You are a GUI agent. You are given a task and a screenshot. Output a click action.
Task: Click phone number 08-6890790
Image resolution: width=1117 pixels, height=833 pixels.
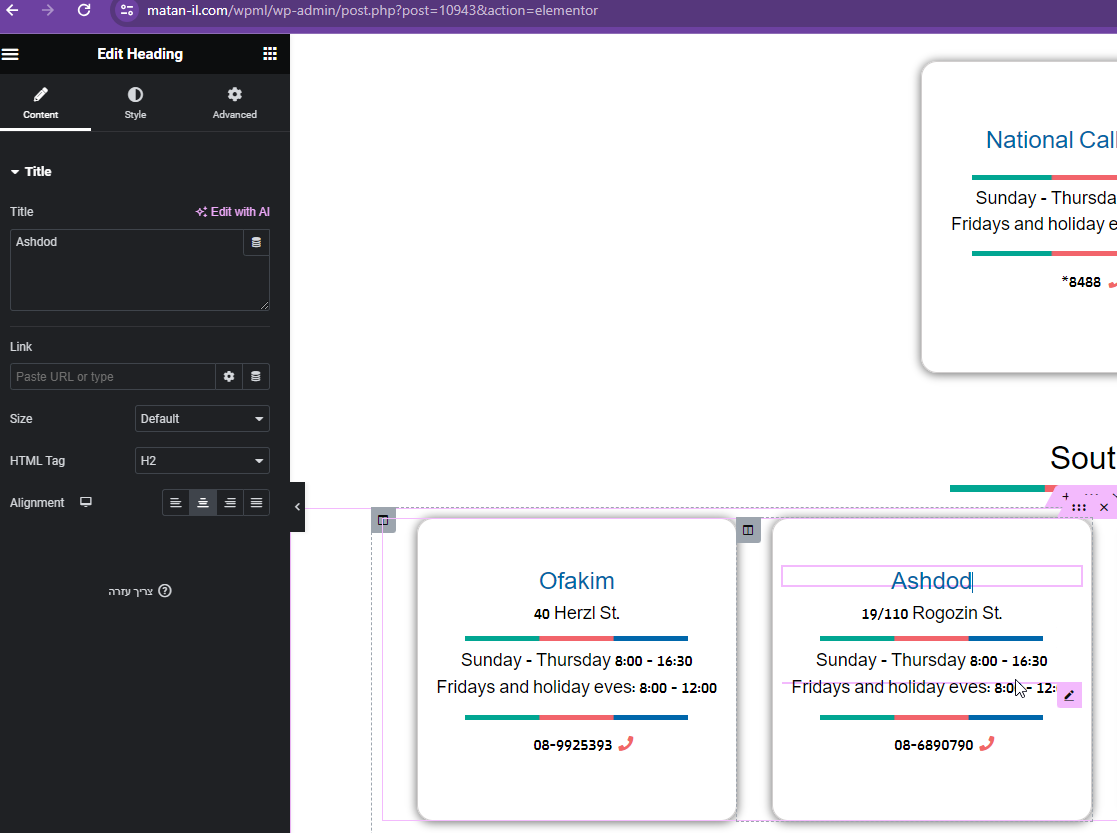[x=933, y=745]
